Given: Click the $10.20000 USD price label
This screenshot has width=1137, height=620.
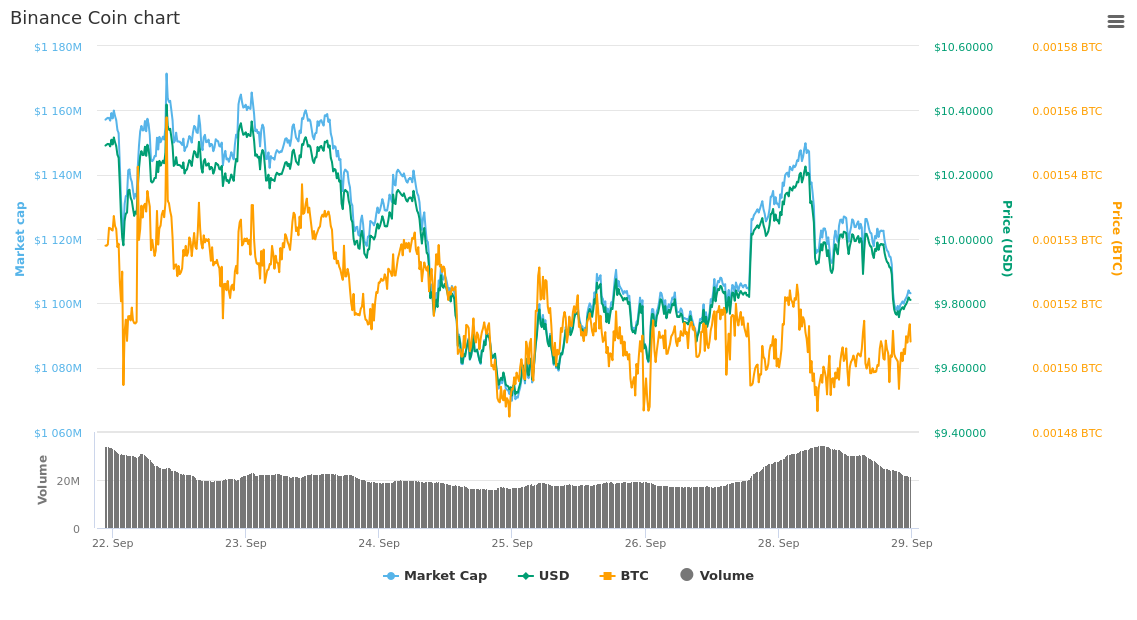Looking at the screenshot, I should point(963,175).
